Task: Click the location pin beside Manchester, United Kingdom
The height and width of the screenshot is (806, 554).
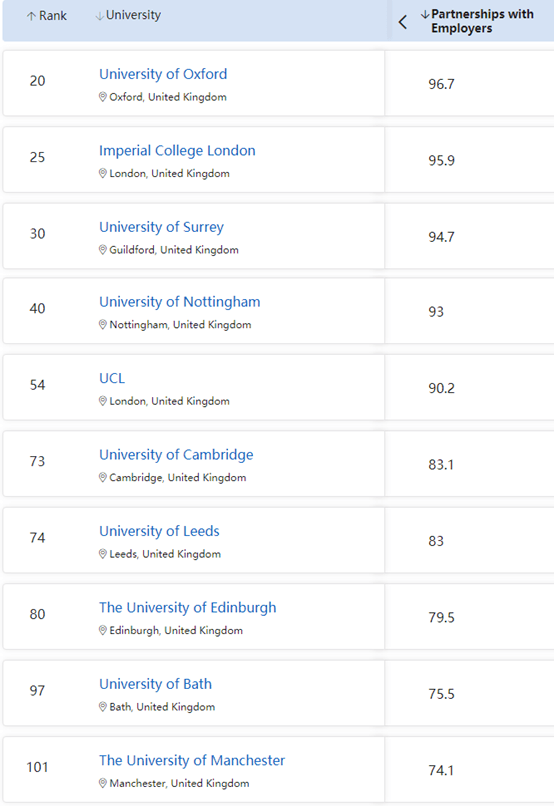Action: (103, 783)
